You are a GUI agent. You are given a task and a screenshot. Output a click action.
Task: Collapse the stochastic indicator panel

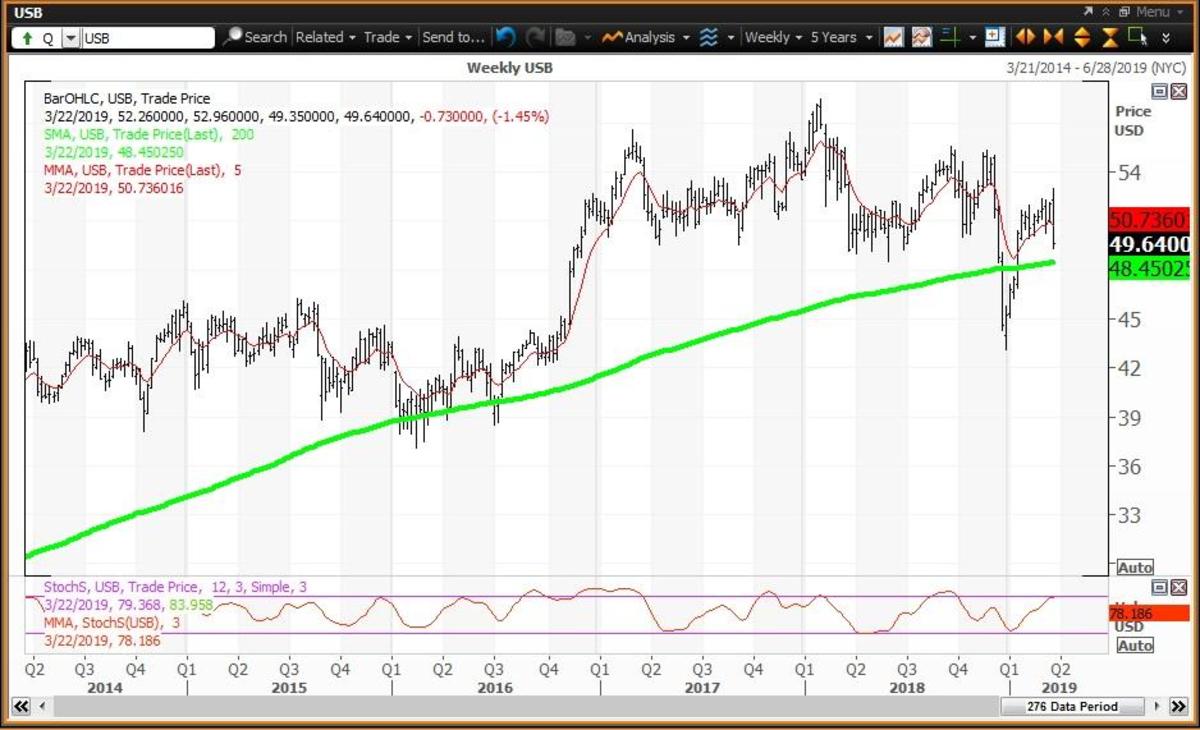tap(1159, 587)
